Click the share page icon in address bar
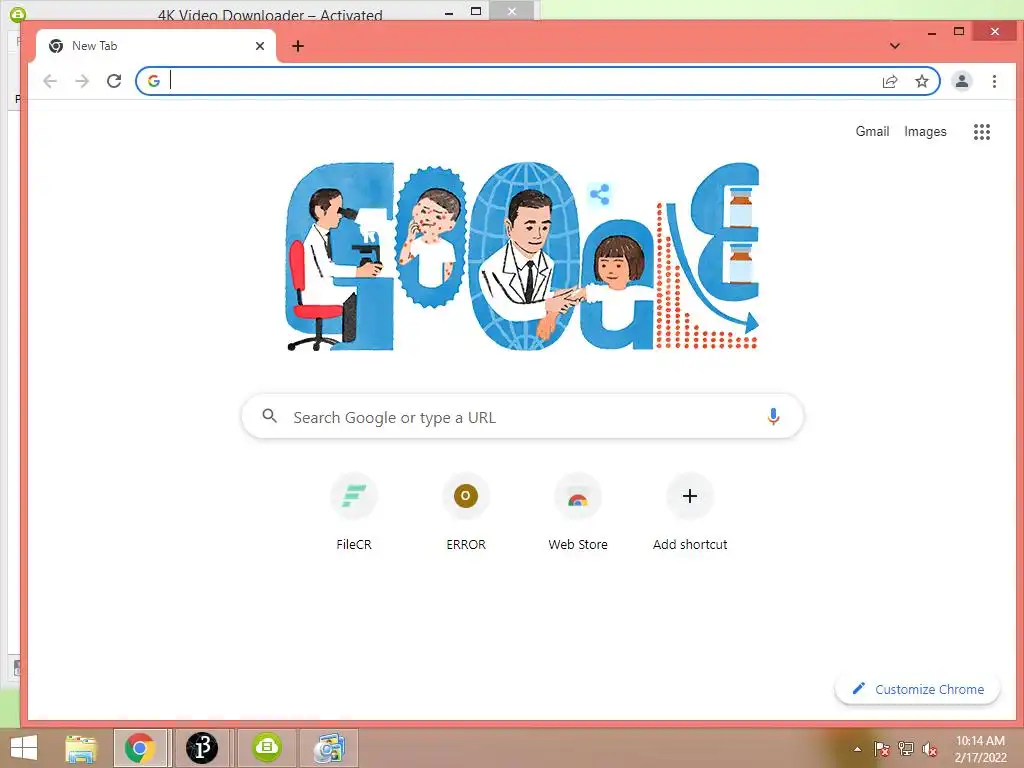Viewport: 1024px width, 768px height. point(889,81)
